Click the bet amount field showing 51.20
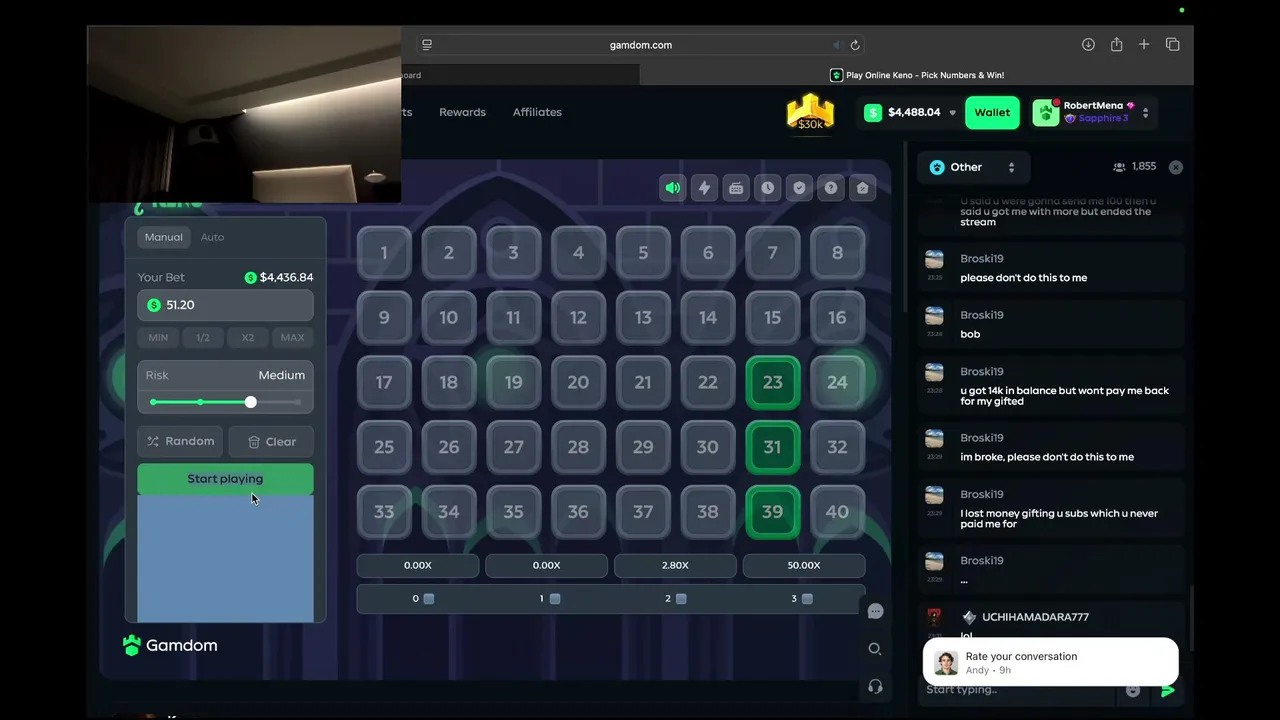Viewport: 1280px width, 720px height. (x=225, y=305)
